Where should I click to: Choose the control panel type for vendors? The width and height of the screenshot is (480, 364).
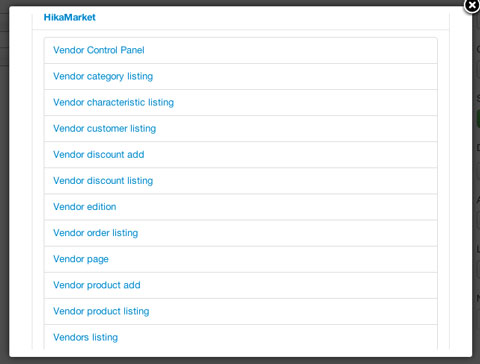pos(99,50)
